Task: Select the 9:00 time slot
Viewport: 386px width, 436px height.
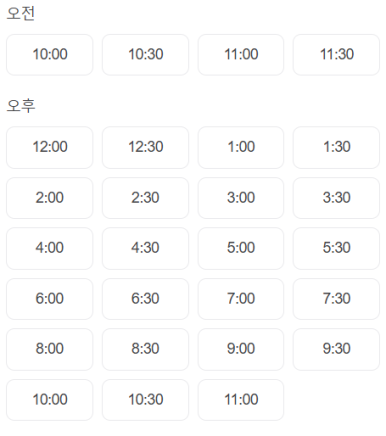Action: 241,349
